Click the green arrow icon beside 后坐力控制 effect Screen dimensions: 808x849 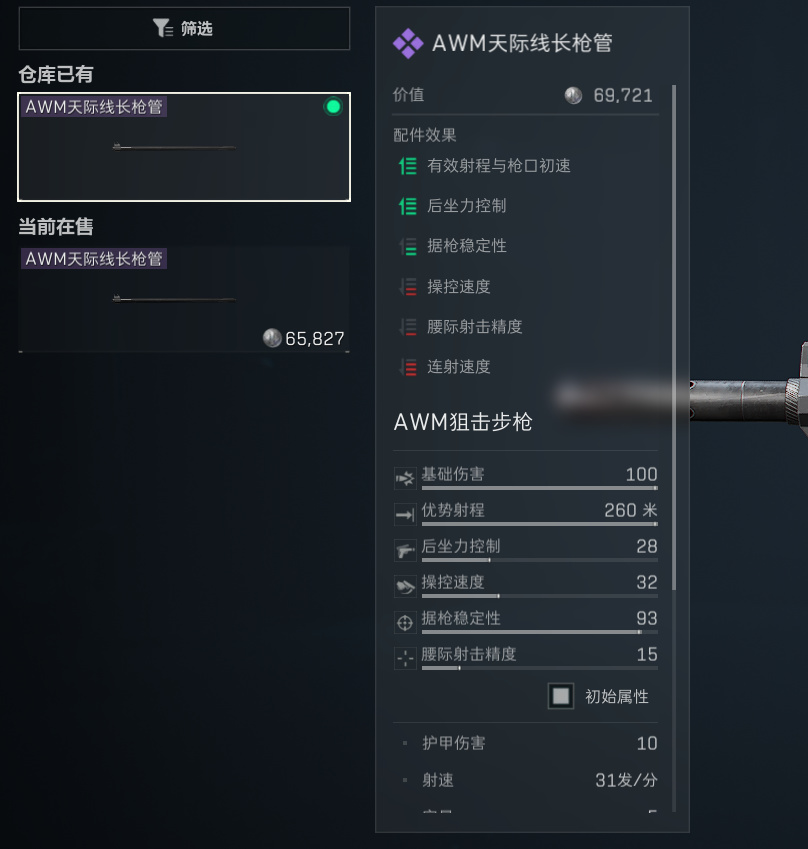point(408,206)
